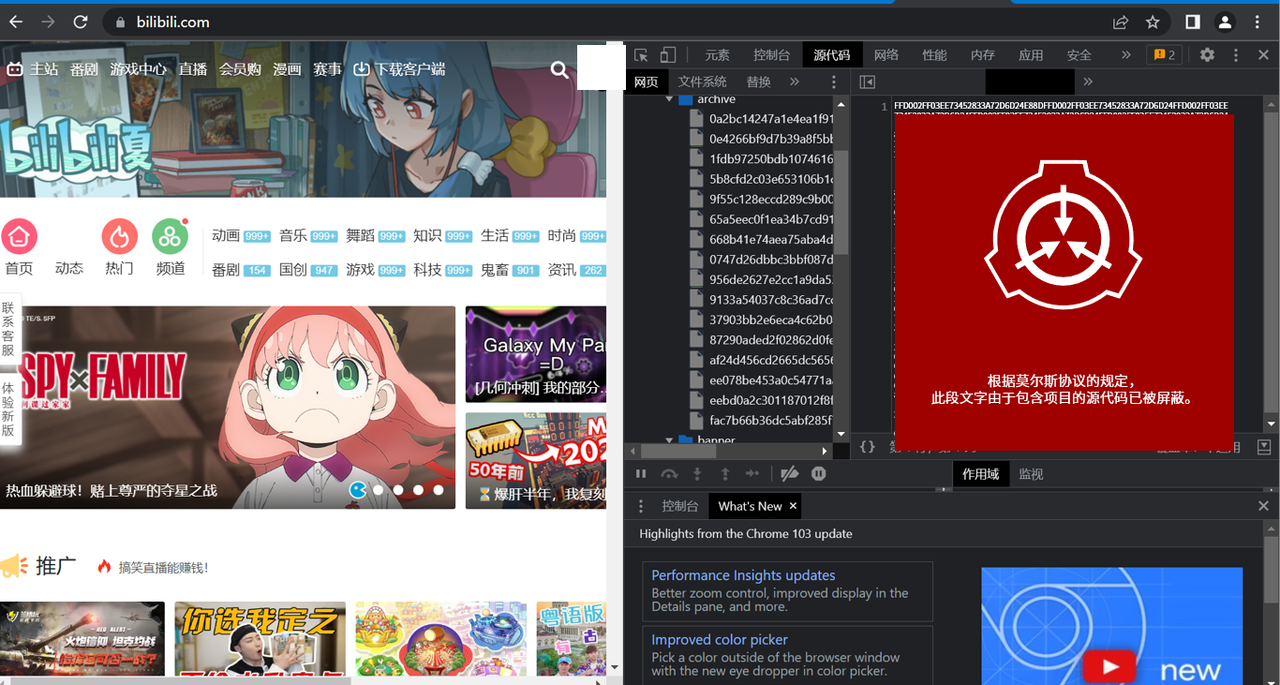Open the Chrome side panel icon

(x=1192, y=22)
